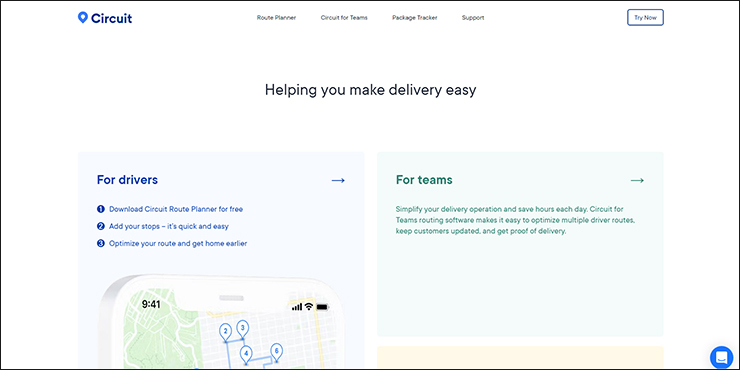The width and height of the screenshot is (740, 370).
Task: Open the Support nav link
Action: pyautogui.click(x=473, y=18)
